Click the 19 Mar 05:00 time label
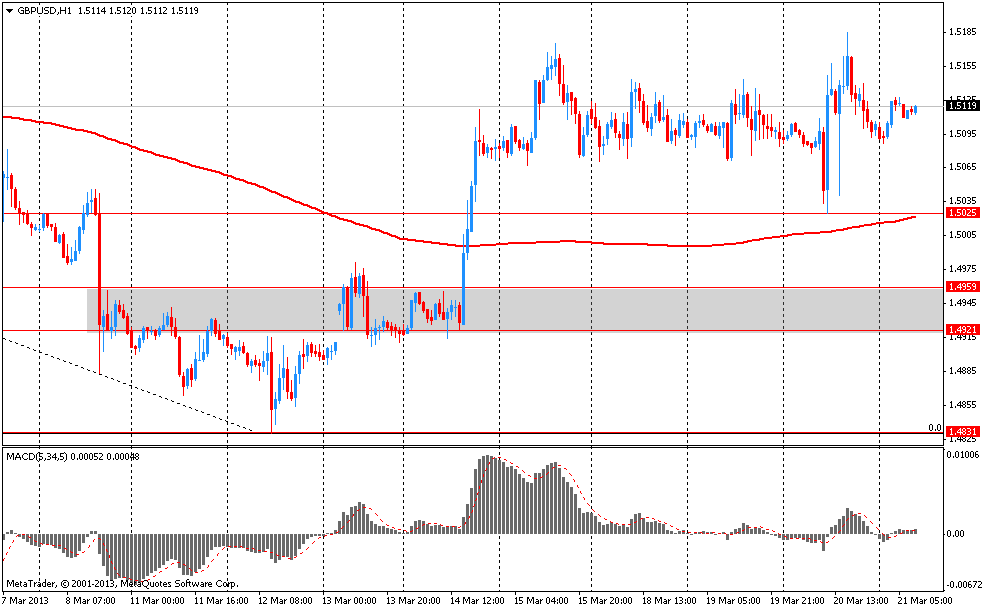 coord(733,601)
